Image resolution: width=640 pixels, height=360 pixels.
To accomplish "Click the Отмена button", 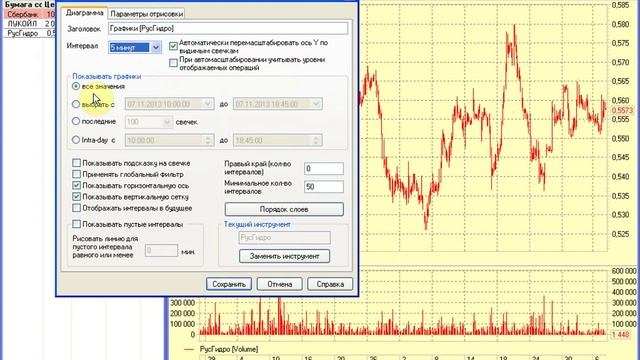I will (280, 284).
